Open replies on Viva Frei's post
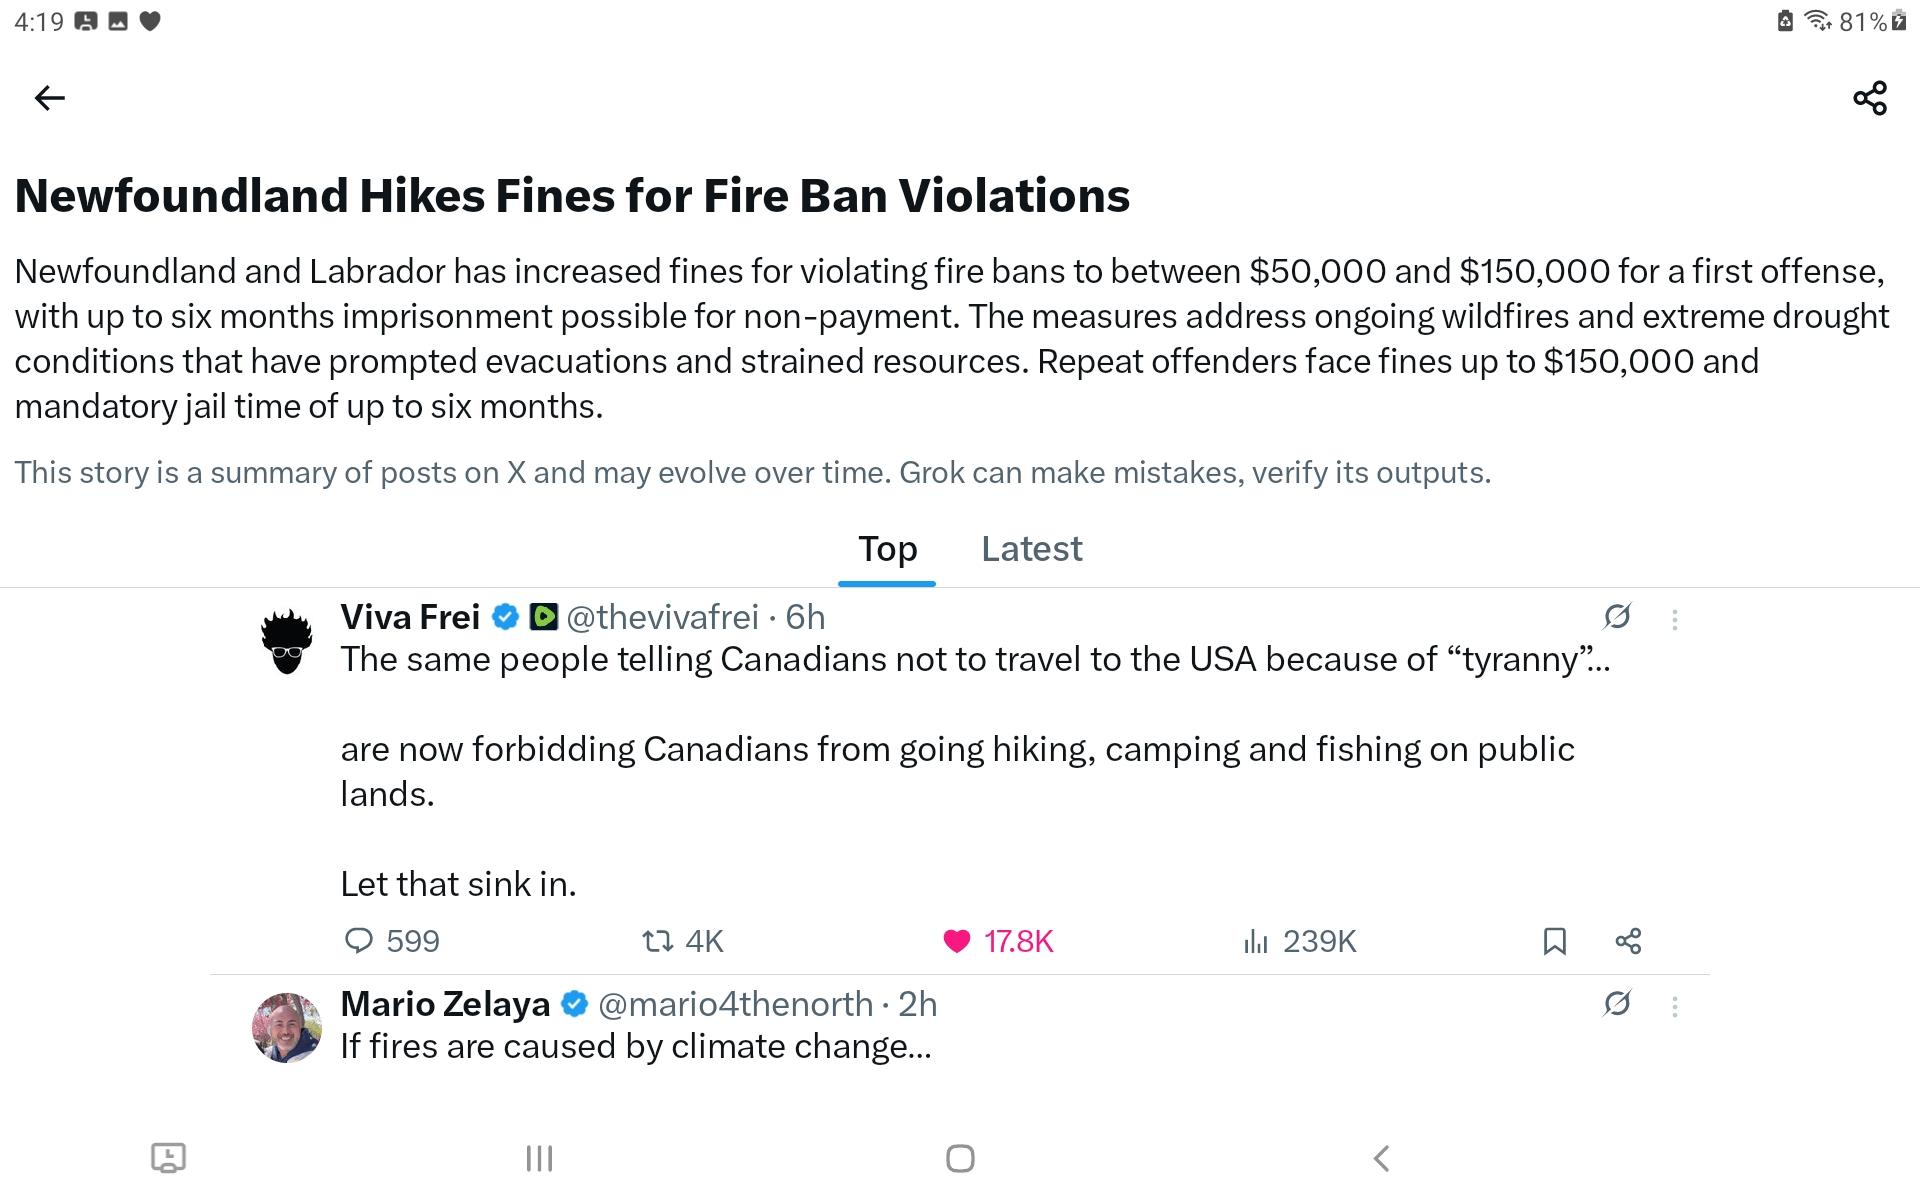1920x1200 pixels. tap(359, 941)
